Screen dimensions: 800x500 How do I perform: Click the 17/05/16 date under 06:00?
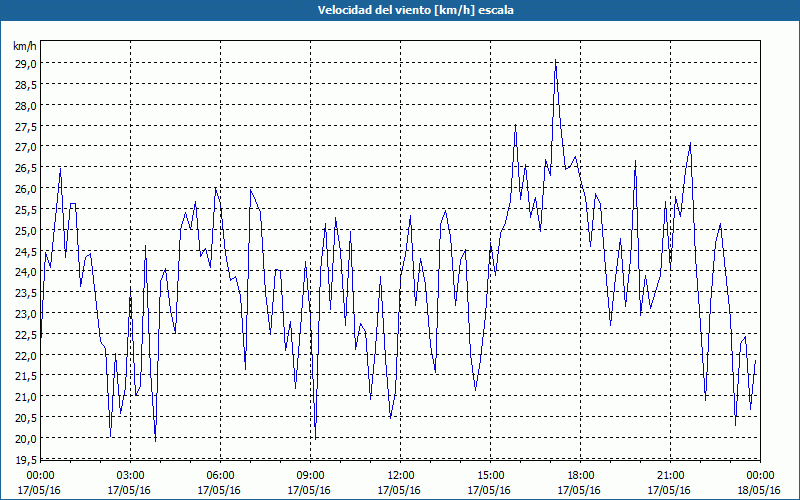click(219, 490)
